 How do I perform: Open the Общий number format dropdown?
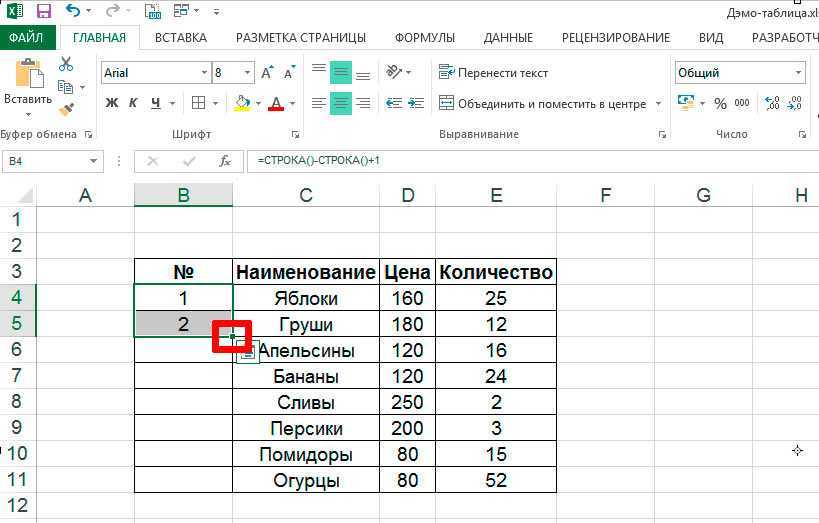[798, 73]
